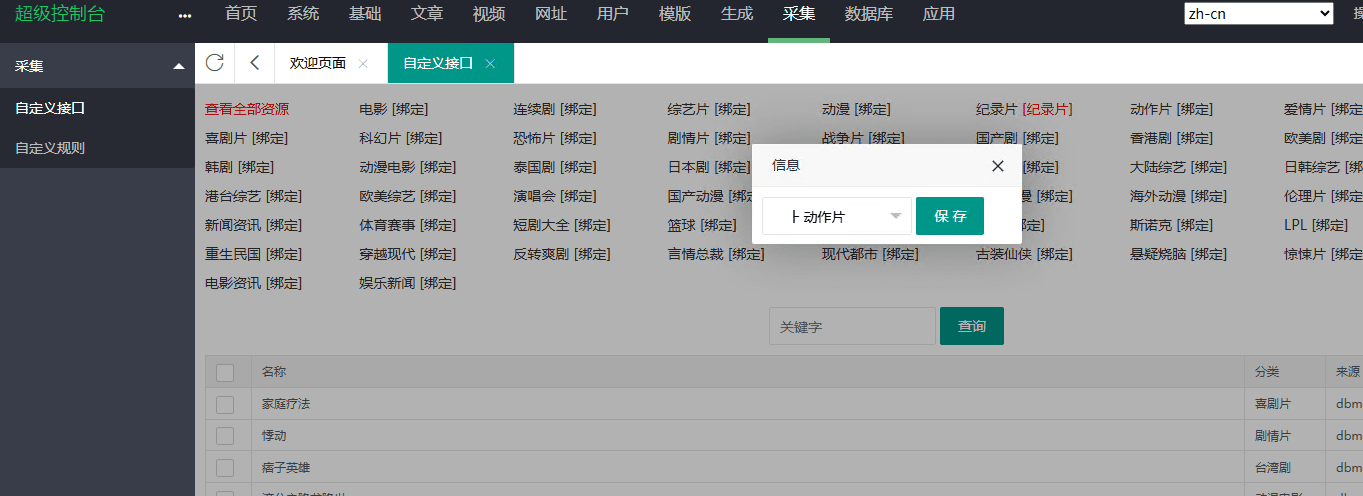Close the 信息 dialog with X

click(997, 166)
